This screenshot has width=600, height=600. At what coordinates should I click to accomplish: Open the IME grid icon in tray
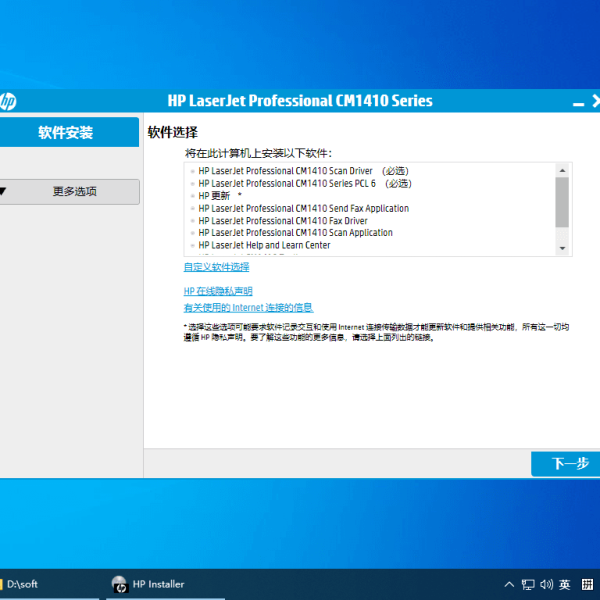click(x=587, y=584)
